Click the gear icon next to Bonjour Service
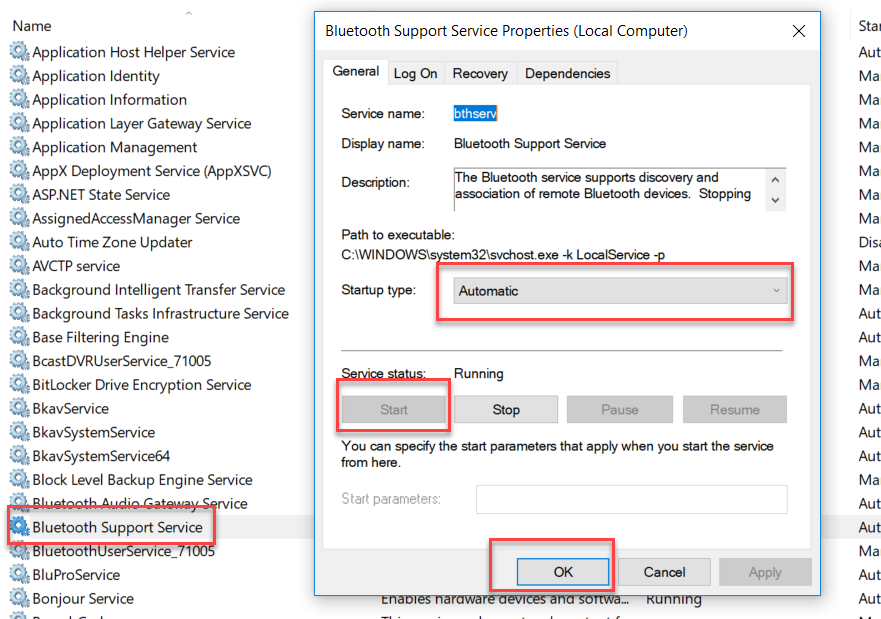Viewport: 881px width, 619px height. pos(19,599)
